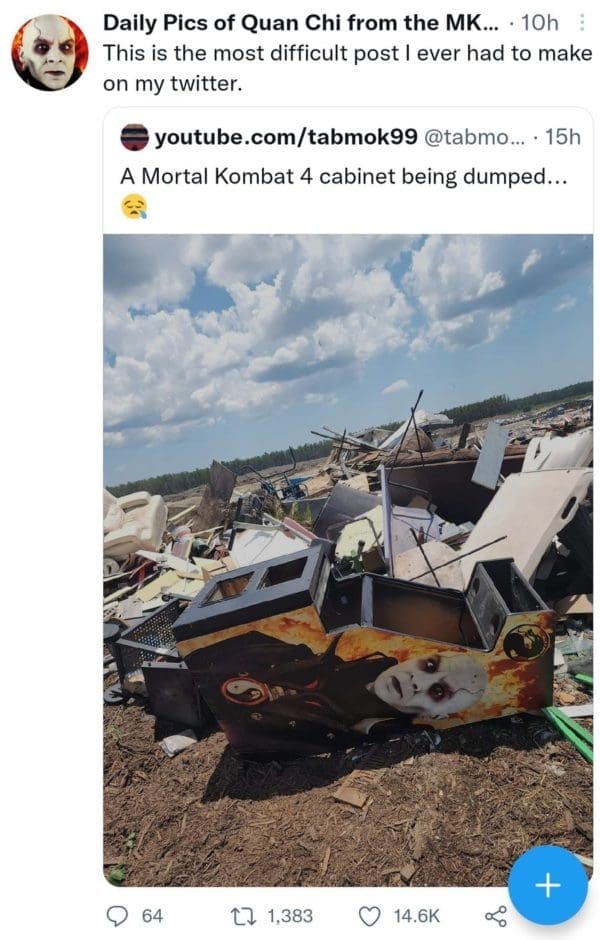Open the dumped arcade cabinet photo
Viewport: 600px width, 940px height.
coord(348,560)
